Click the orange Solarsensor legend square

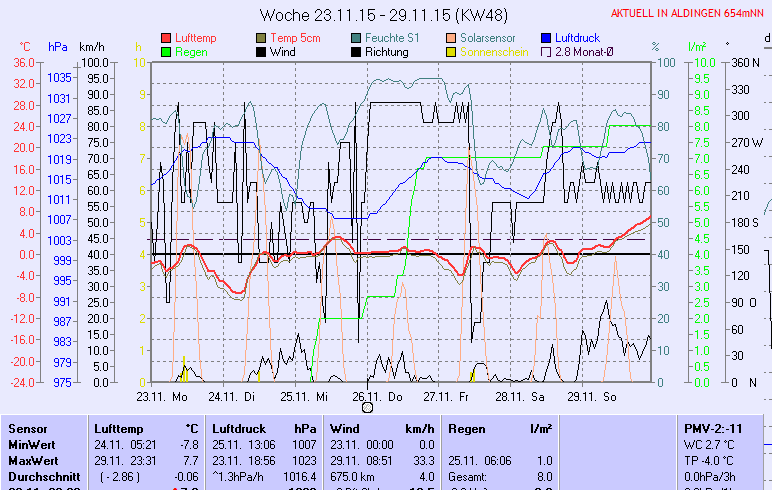pos(452,37)
